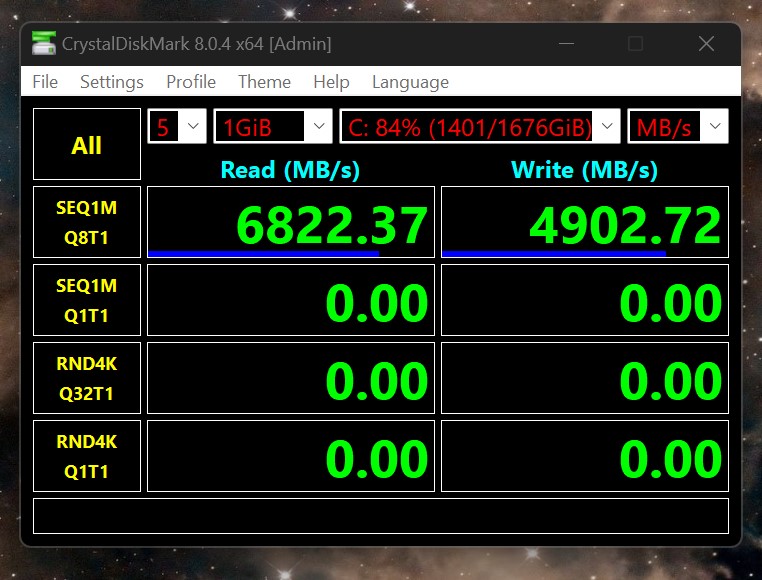762x580 pixels.
Task: Open the Help menu
Action: tap(331, 82)
